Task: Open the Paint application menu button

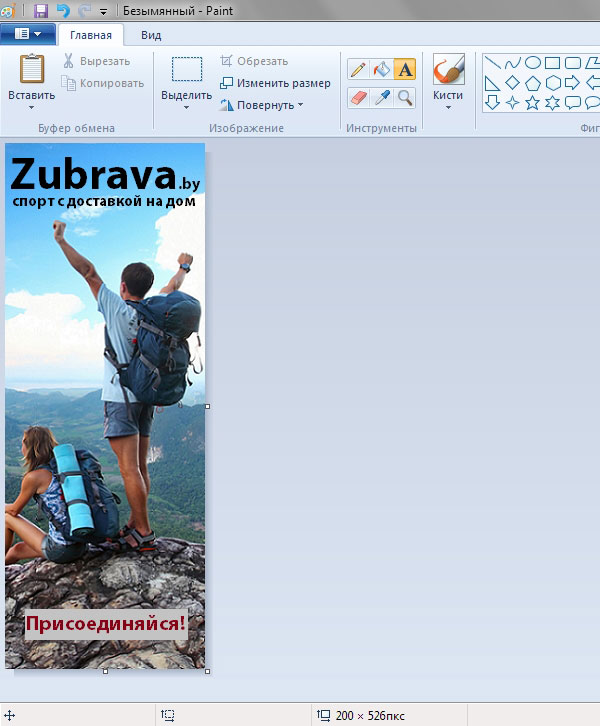Action: pos(28,34)
